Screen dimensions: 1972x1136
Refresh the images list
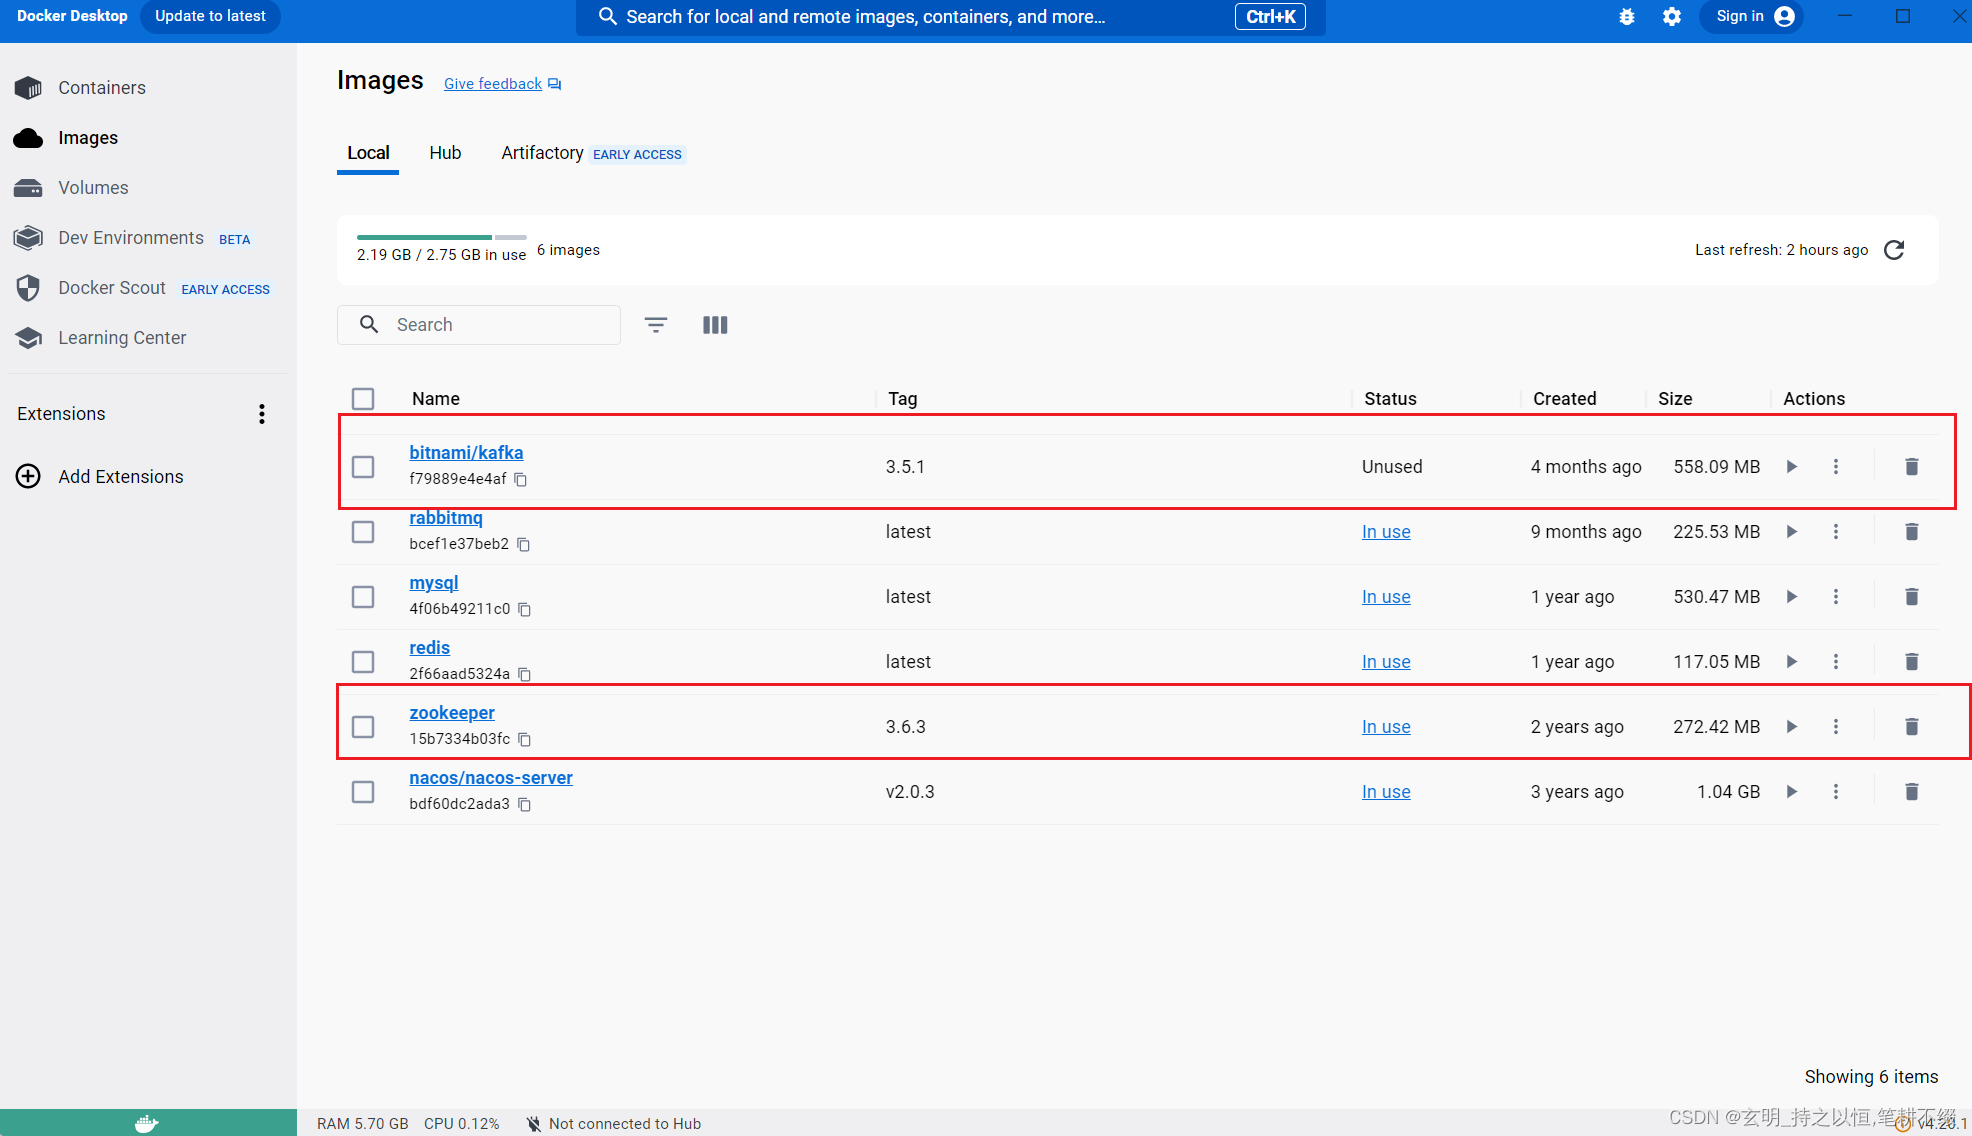1894,250
